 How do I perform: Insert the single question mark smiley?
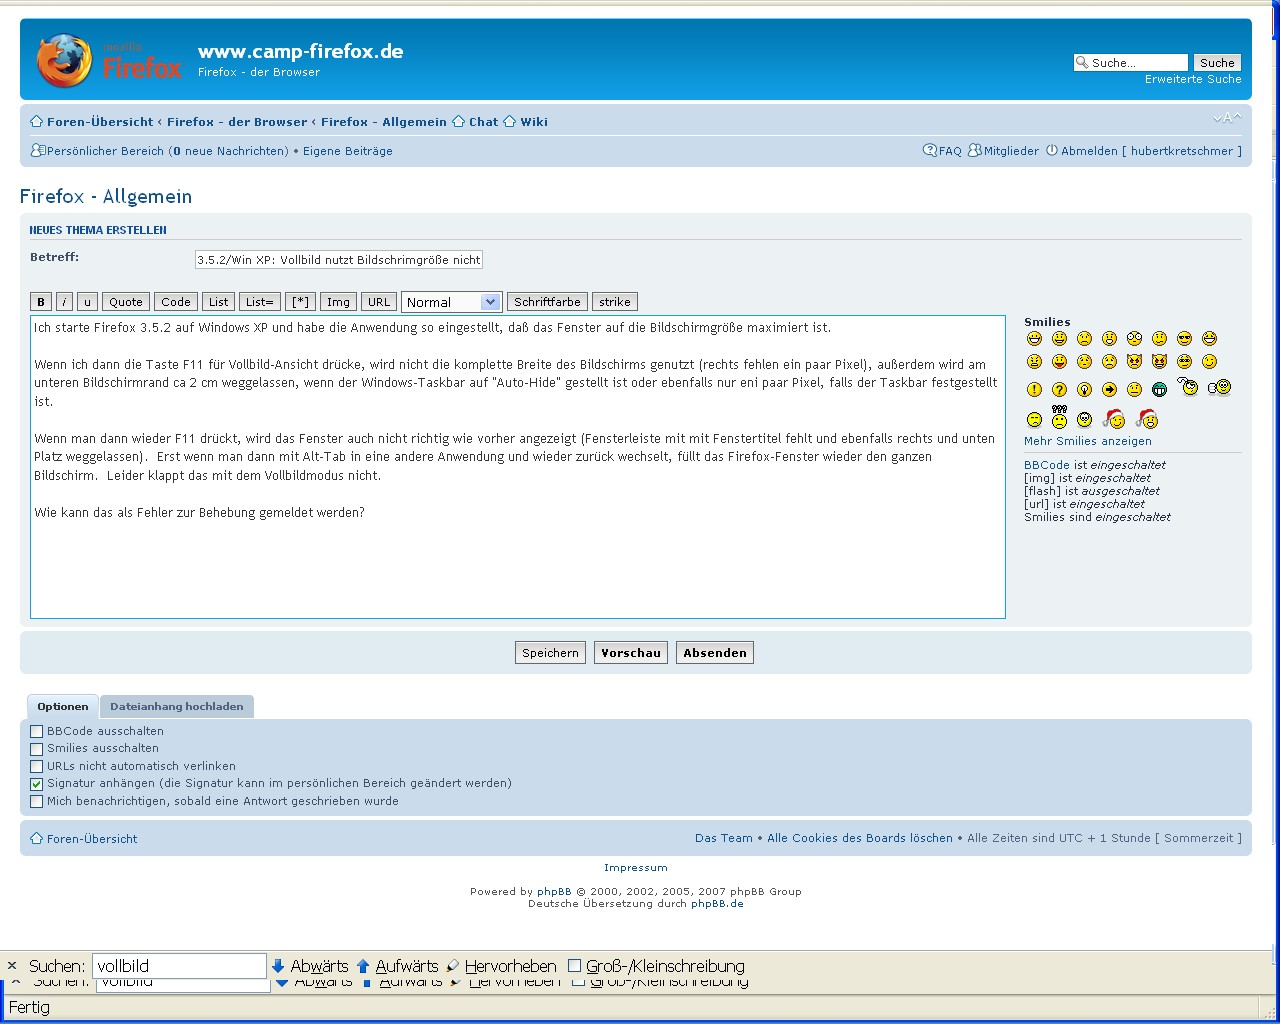[1059, 390]
